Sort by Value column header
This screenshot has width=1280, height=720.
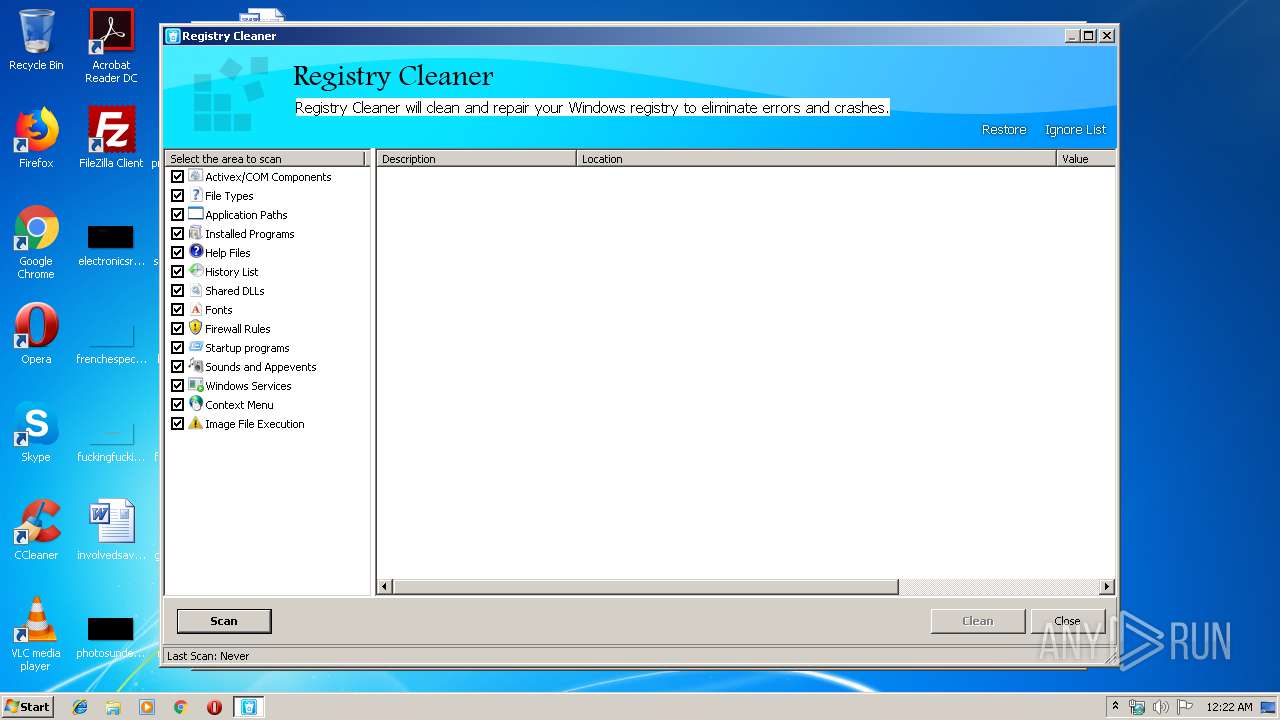(1086, 158)
